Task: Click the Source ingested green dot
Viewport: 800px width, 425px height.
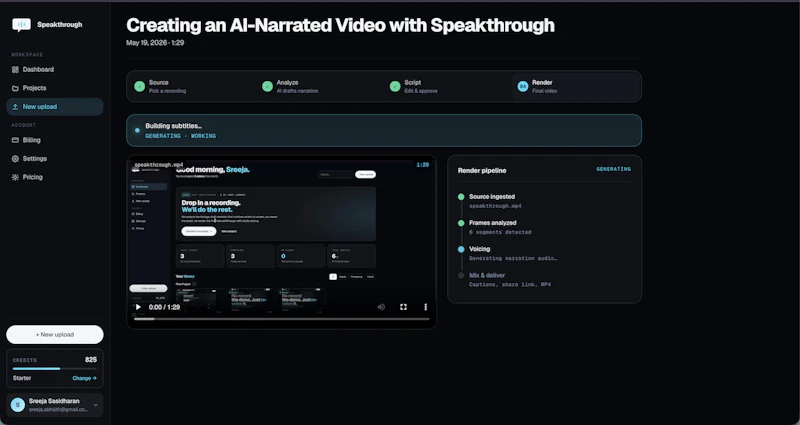Action: 461,197
